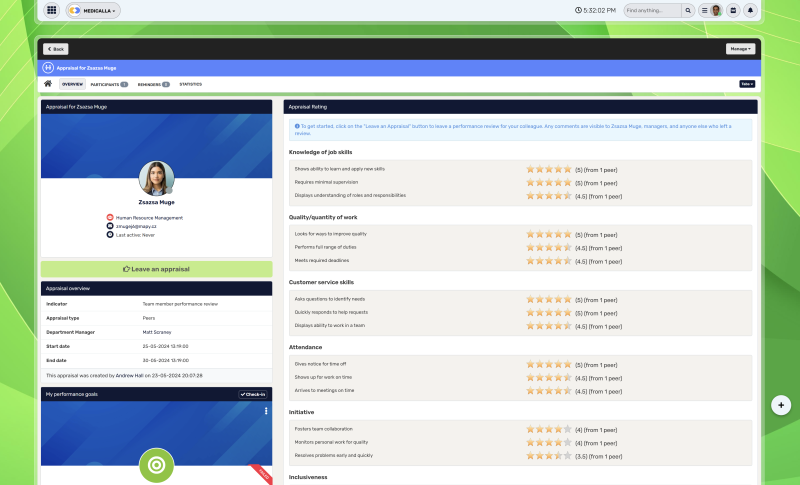This screenshot has height=485, width=800.
Task: Switch to the Participants tab
Action: pos(109,85)
